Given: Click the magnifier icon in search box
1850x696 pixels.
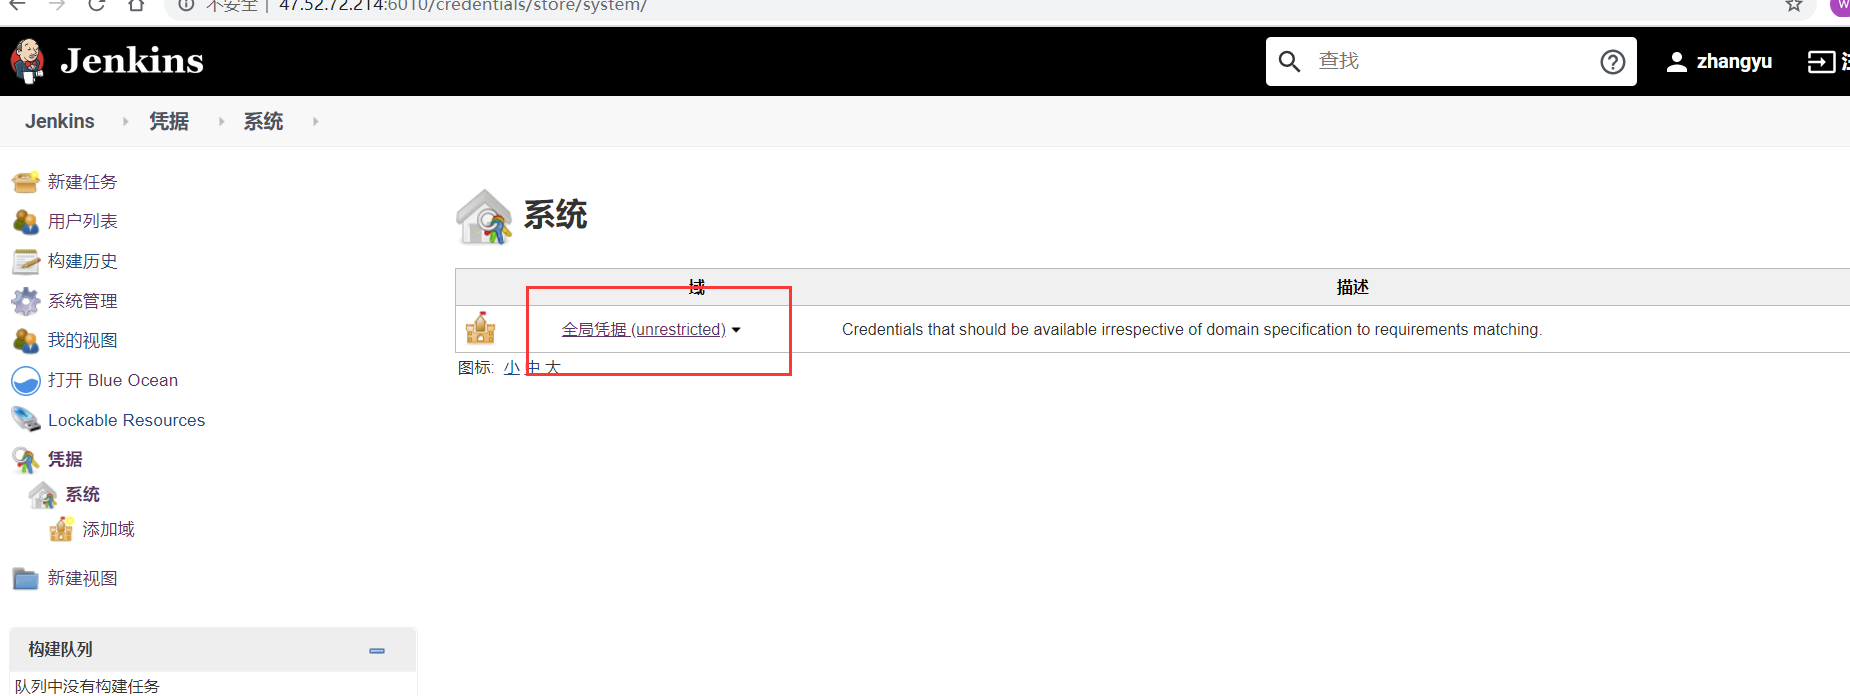Looking at the screenshot, I should tap(1290, 62).
